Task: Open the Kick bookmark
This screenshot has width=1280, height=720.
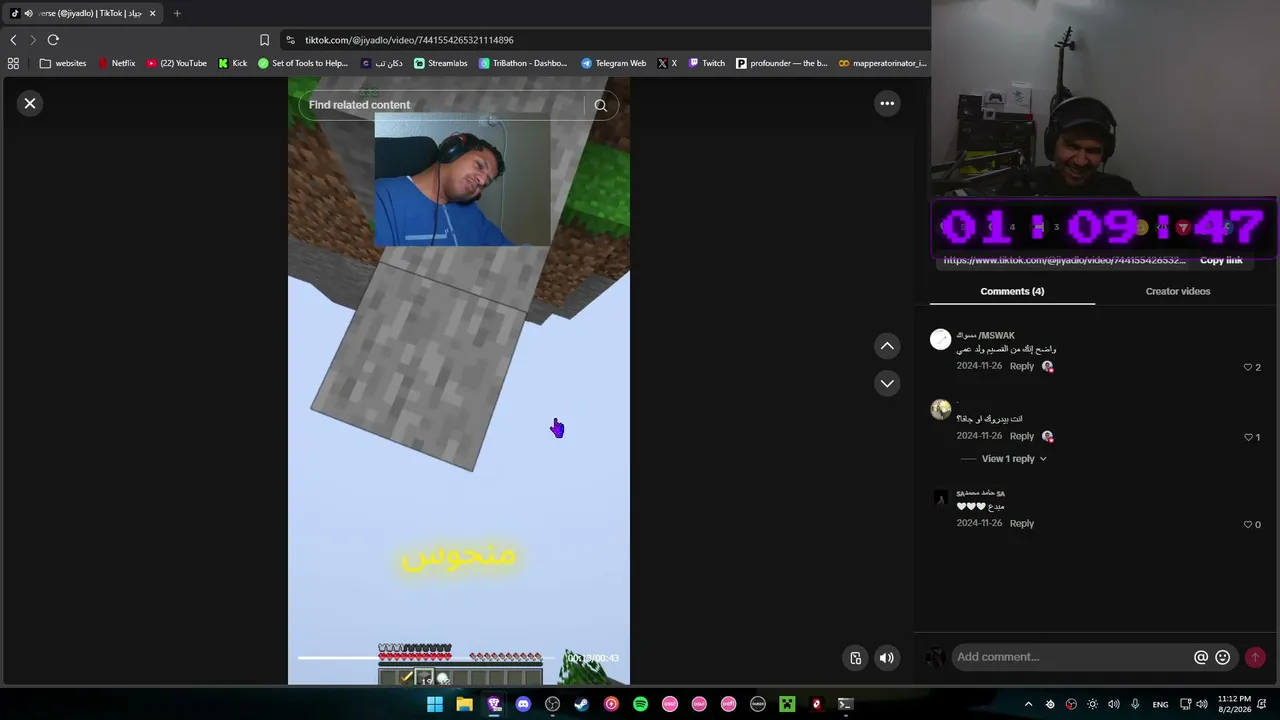Action: [232, 63]
